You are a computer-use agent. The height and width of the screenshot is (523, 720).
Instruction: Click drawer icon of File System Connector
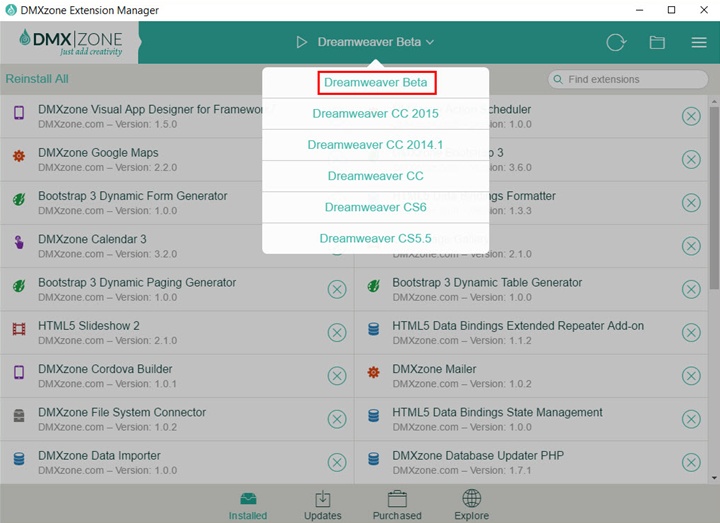19,416
